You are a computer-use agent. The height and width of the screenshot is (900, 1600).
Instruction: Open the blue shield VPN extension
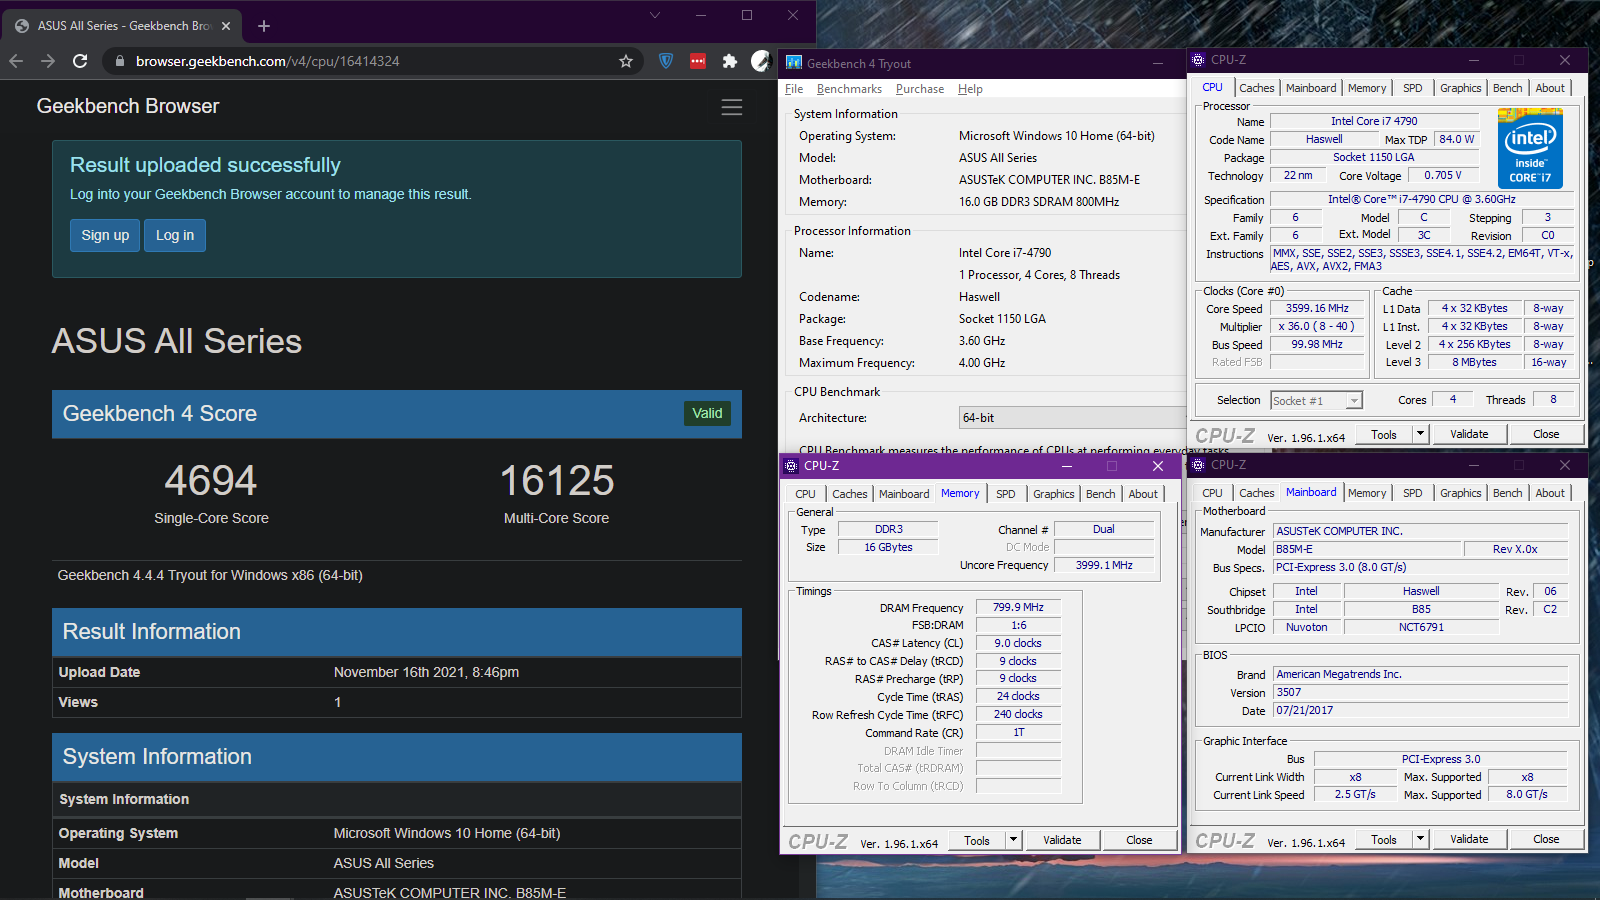pyautogui.click(x=666, y=61)
